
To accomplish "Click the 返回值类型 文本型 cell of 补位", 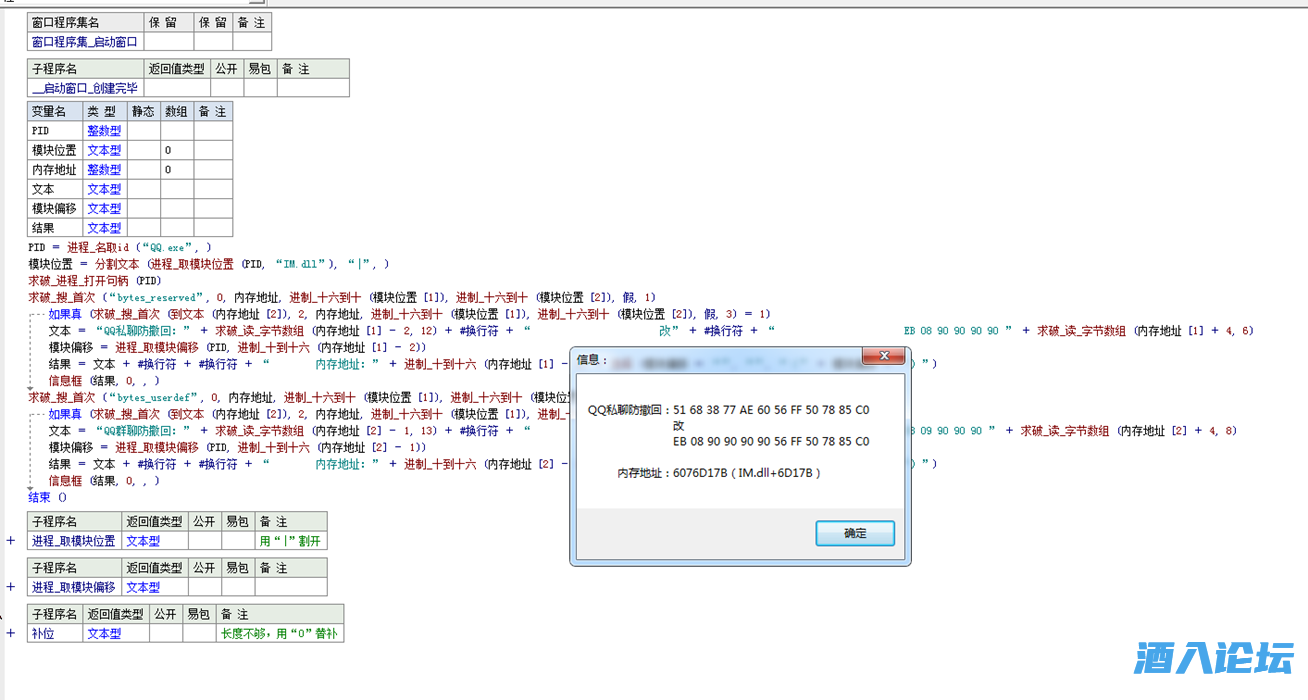I will [104, 633].
